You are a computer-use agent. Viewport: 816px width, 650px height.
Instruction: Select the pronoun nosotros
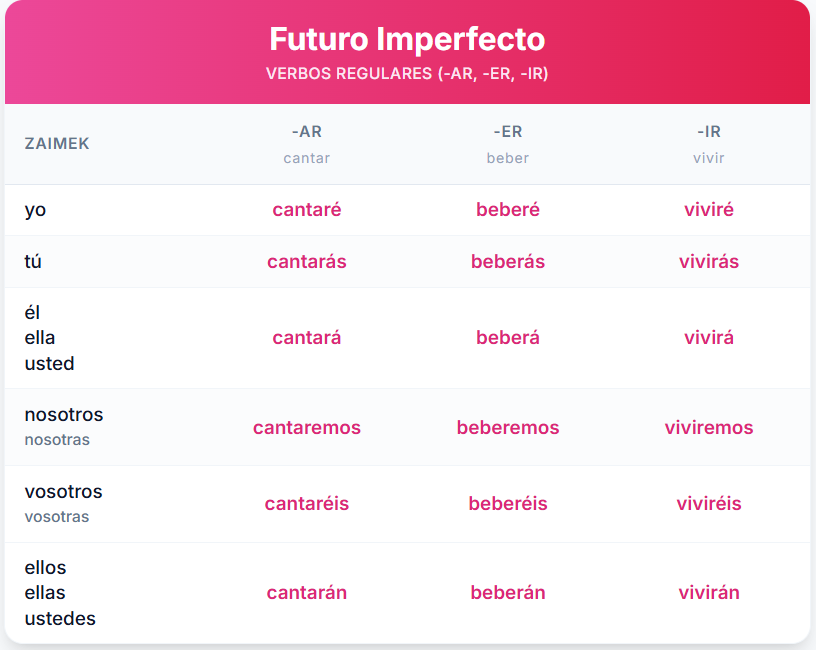63,415
